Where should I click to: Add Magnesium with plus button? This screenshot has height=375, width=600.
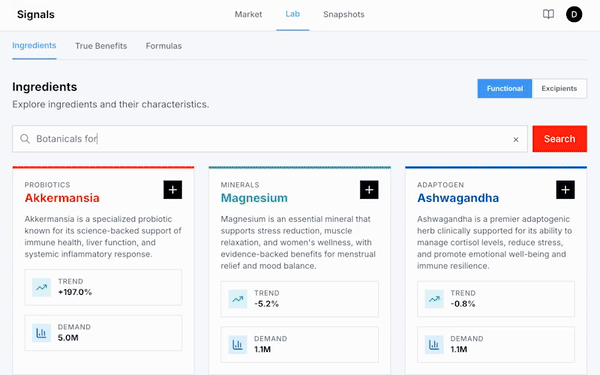pos(369,190)
